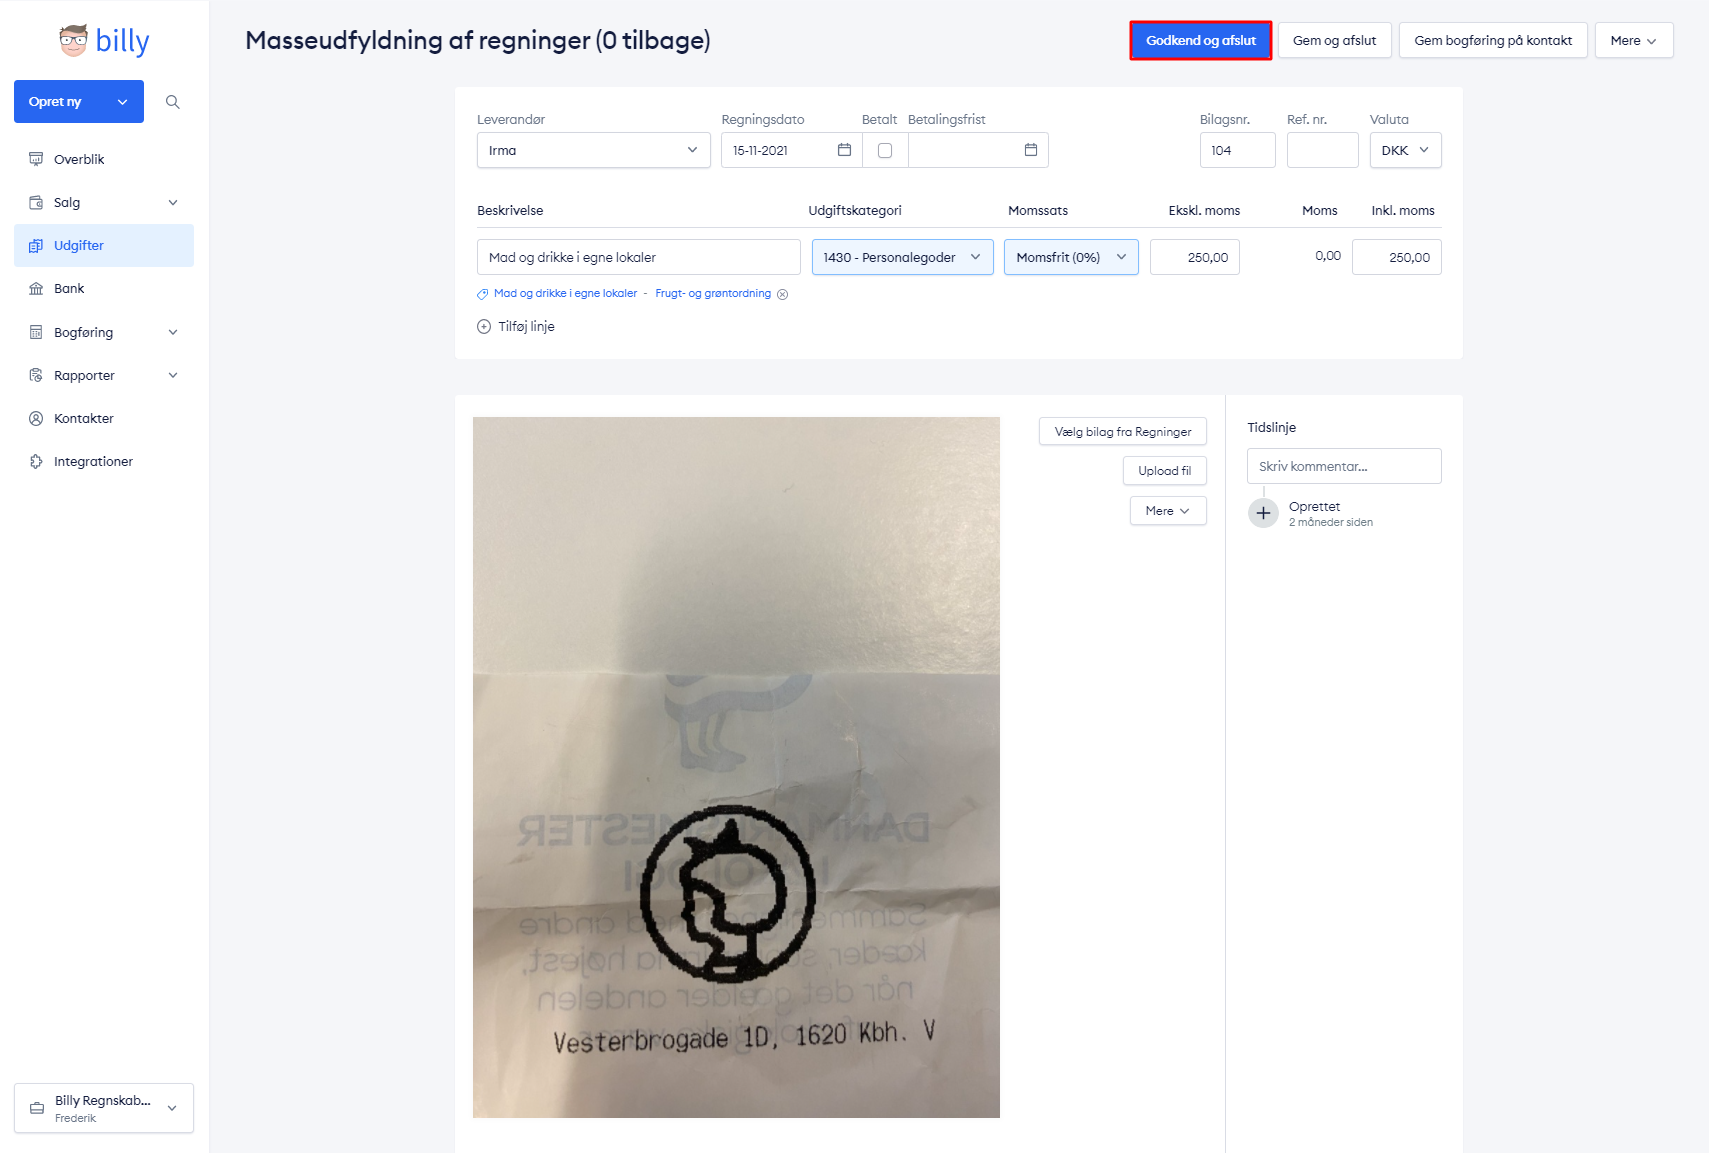
Task: Click Vælg bilag fra Regninger
Action: click(1123, 432)
